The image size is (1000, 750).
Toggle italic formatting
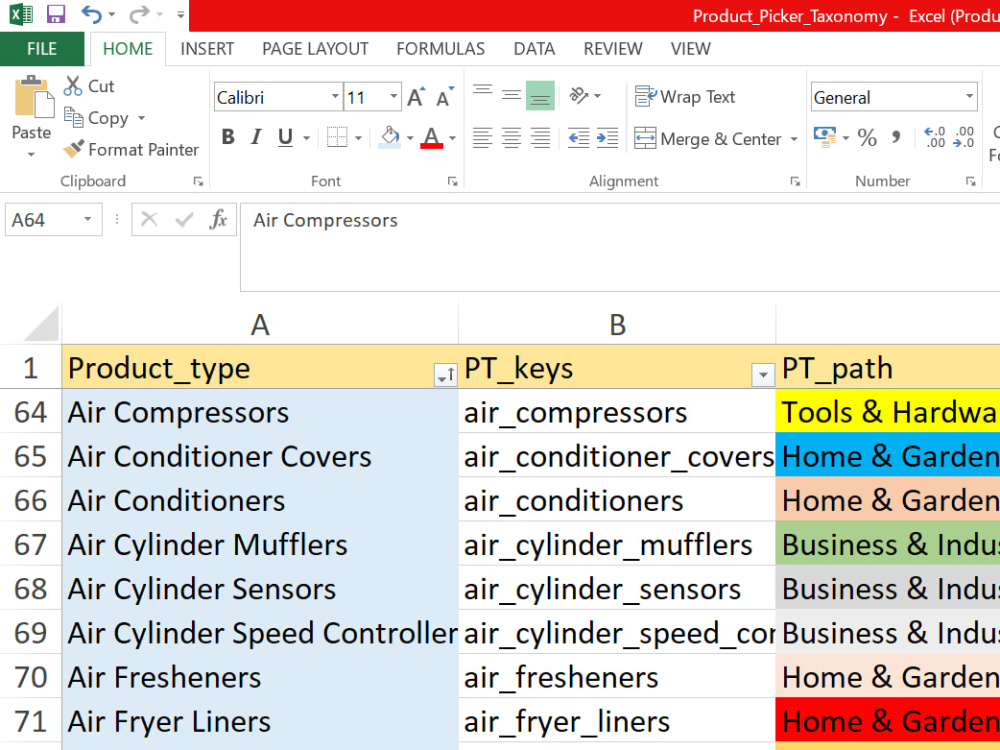point(256,137)
